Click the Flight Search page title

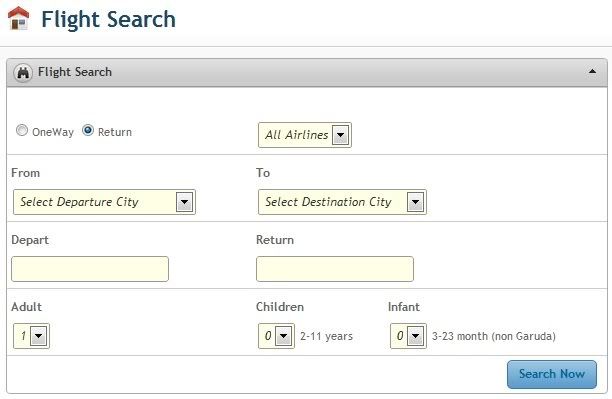[x=109, y=19]
